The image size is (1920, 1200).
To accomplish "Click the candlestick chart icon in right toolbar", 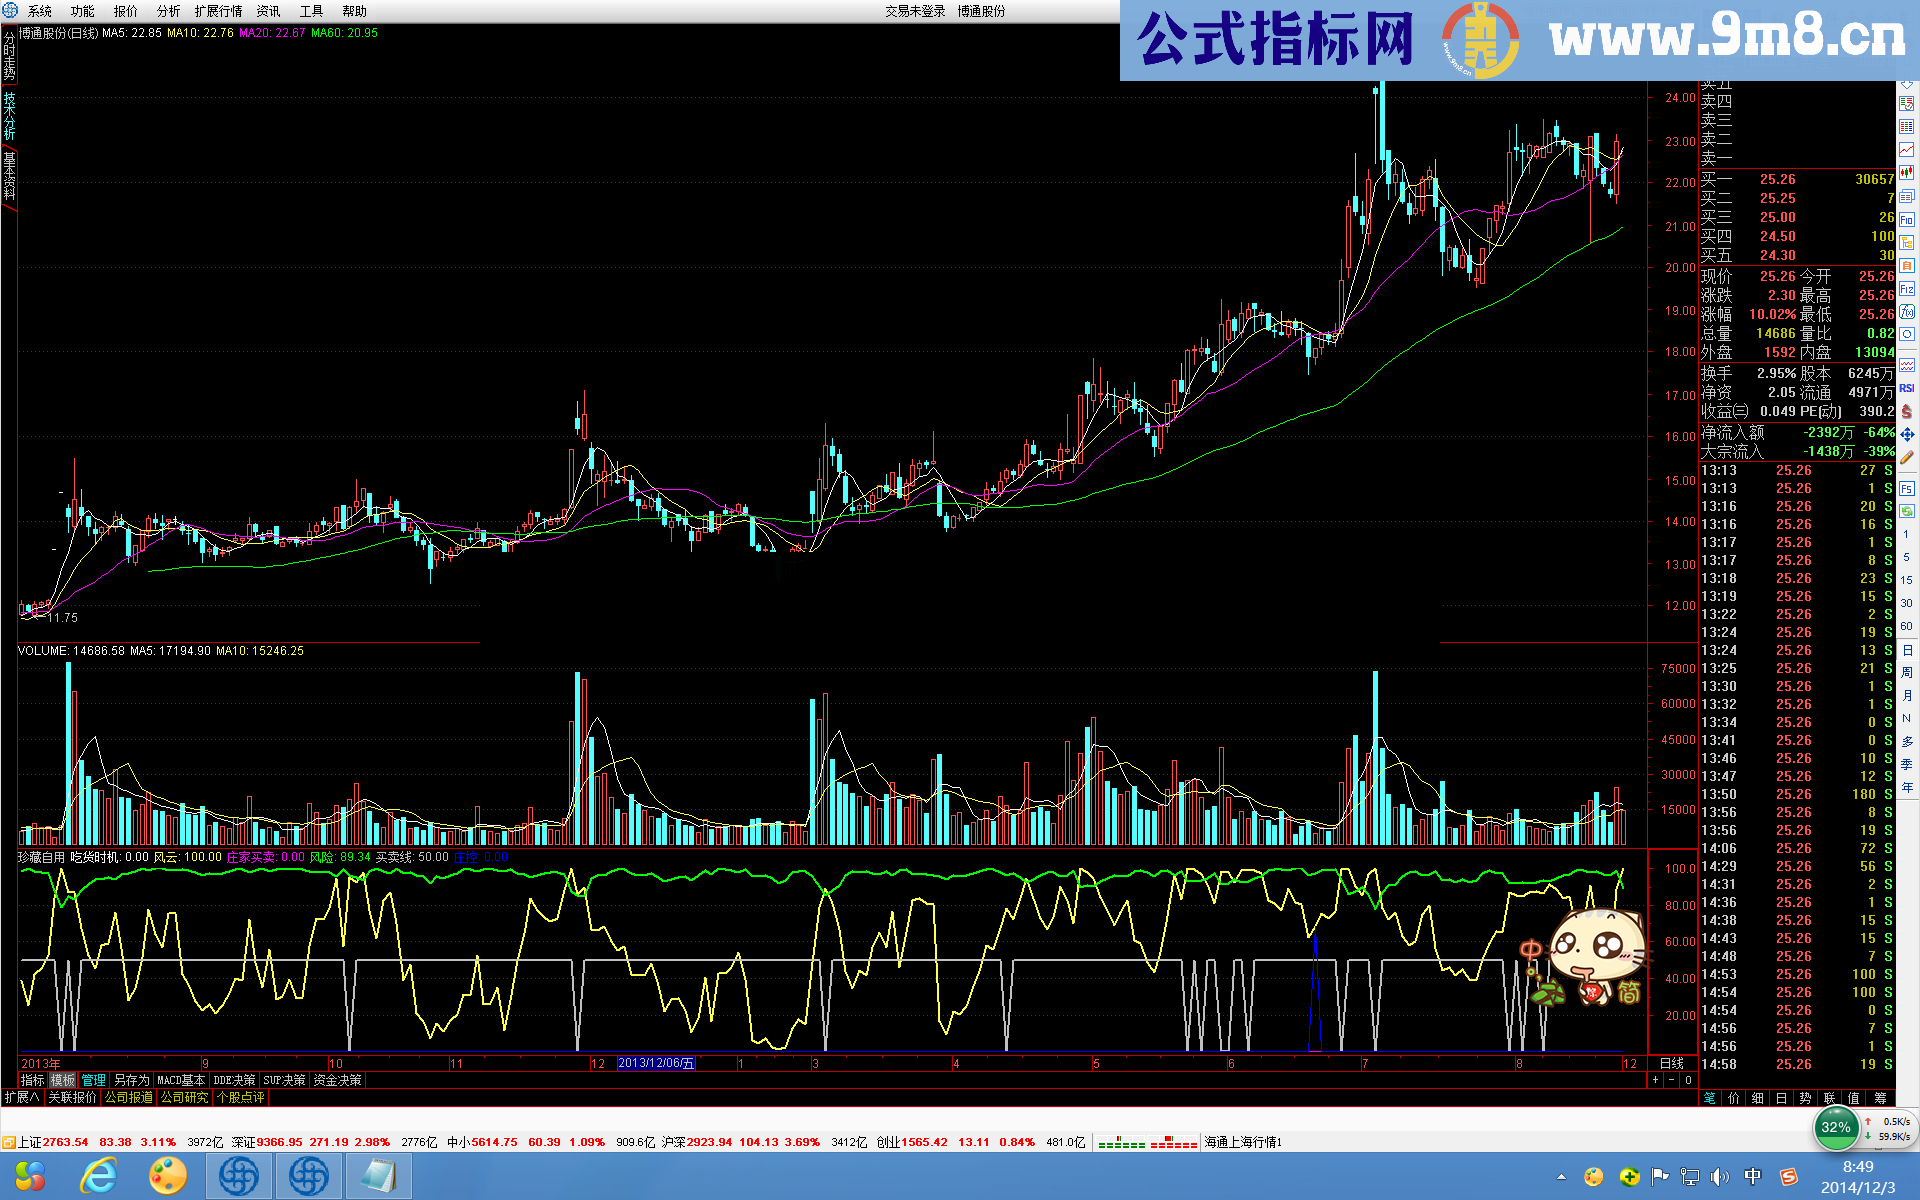I will 1907,172.
